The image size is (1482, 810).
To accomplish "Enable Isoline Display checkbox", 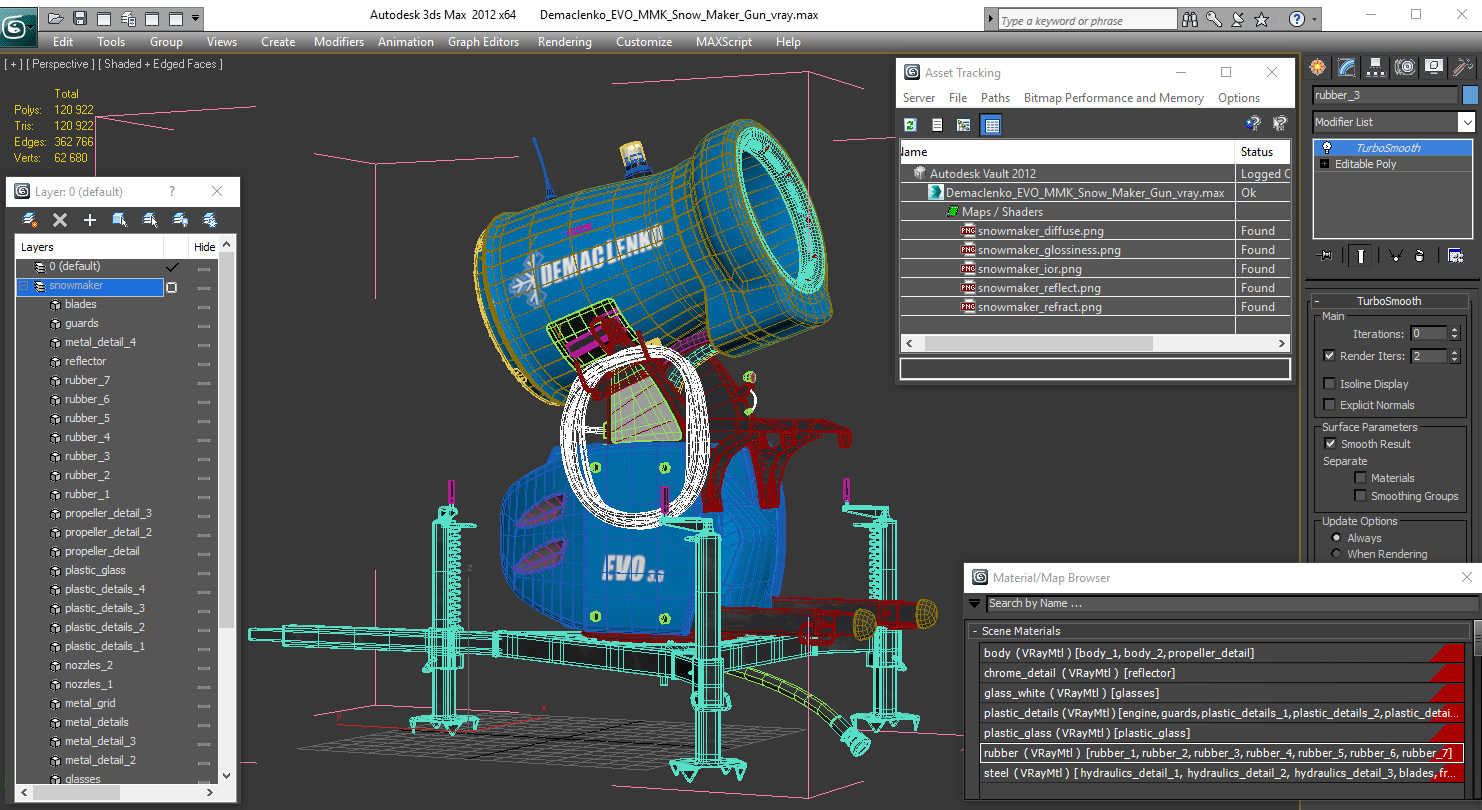I will (x=1329, y=383).
